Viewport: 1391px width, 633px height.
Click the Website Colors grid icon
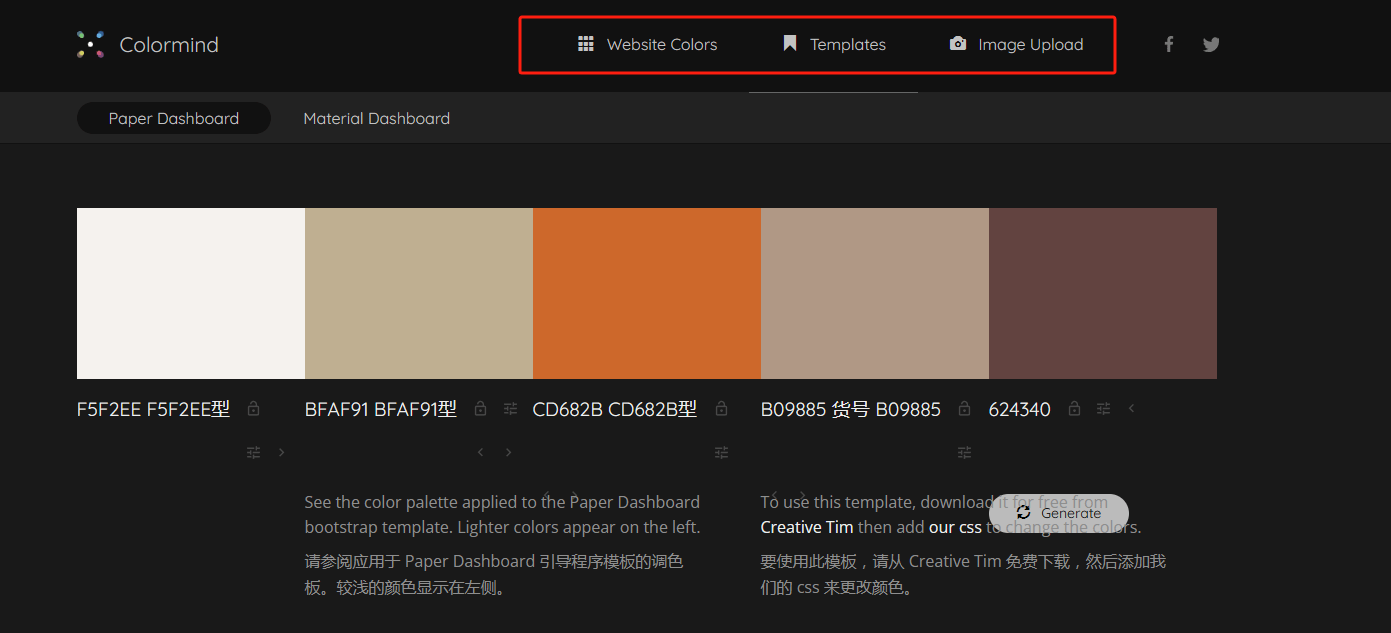pos(586,44)
